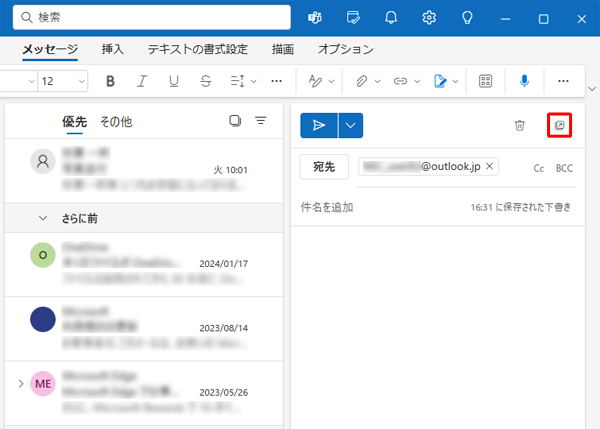The height and width of the screenshot is (429, 600).
Task: Start dictation with microphone icon
Action: [524, 81]
